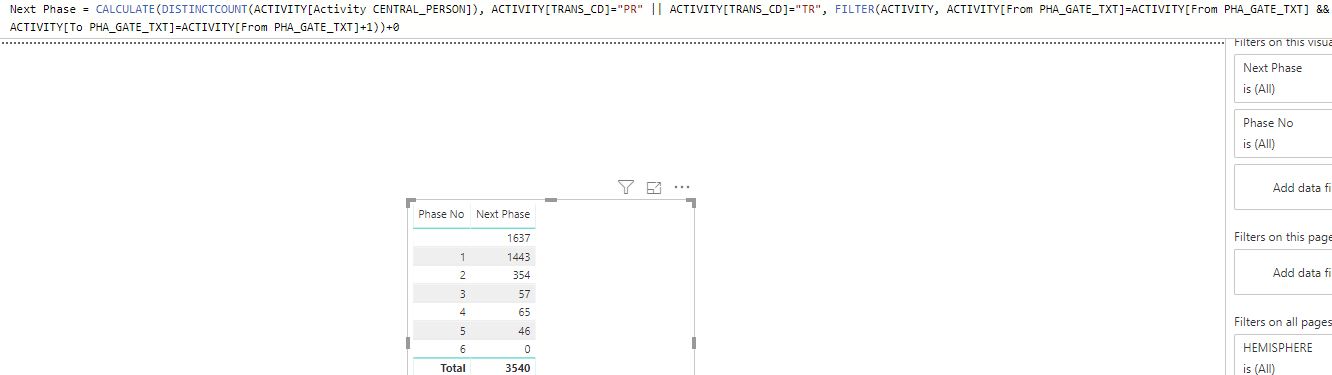The height and width of the screenshot is (375, 1332).
Task: Select the Total row label
Action: (452, 368)
